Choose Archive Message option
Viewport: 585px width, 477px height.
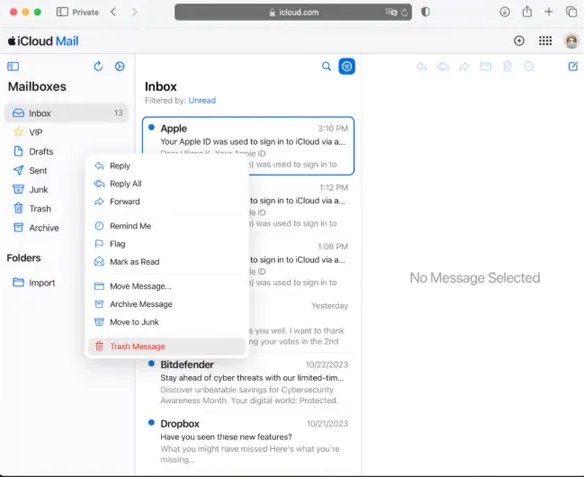tap(167, 304)
